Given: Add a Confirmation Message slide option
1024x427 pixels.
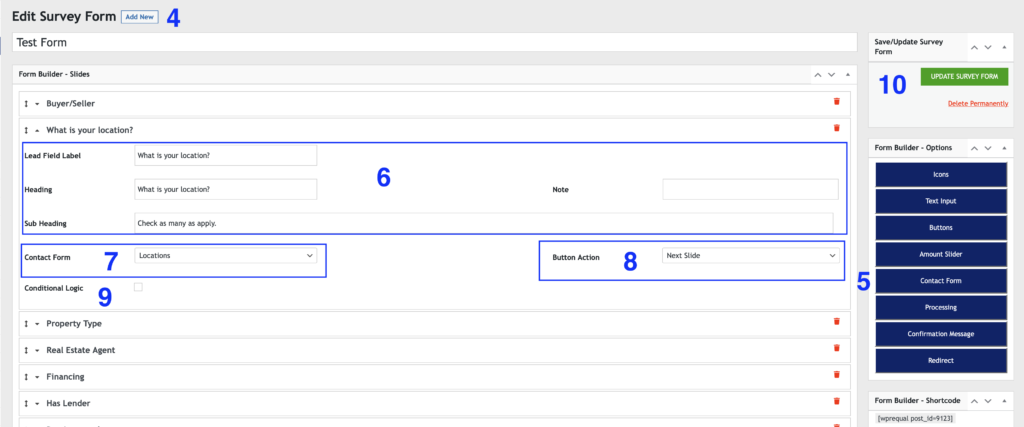Looking at the screenshot, I should point(941,334).
